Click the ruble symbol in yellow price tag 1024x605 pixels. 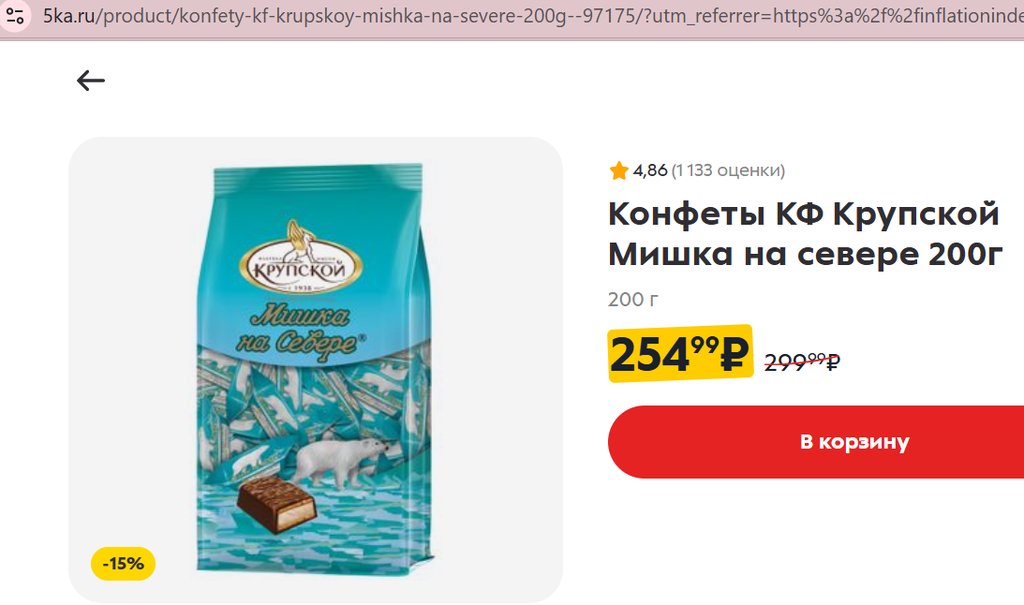[x=735, y=355]
